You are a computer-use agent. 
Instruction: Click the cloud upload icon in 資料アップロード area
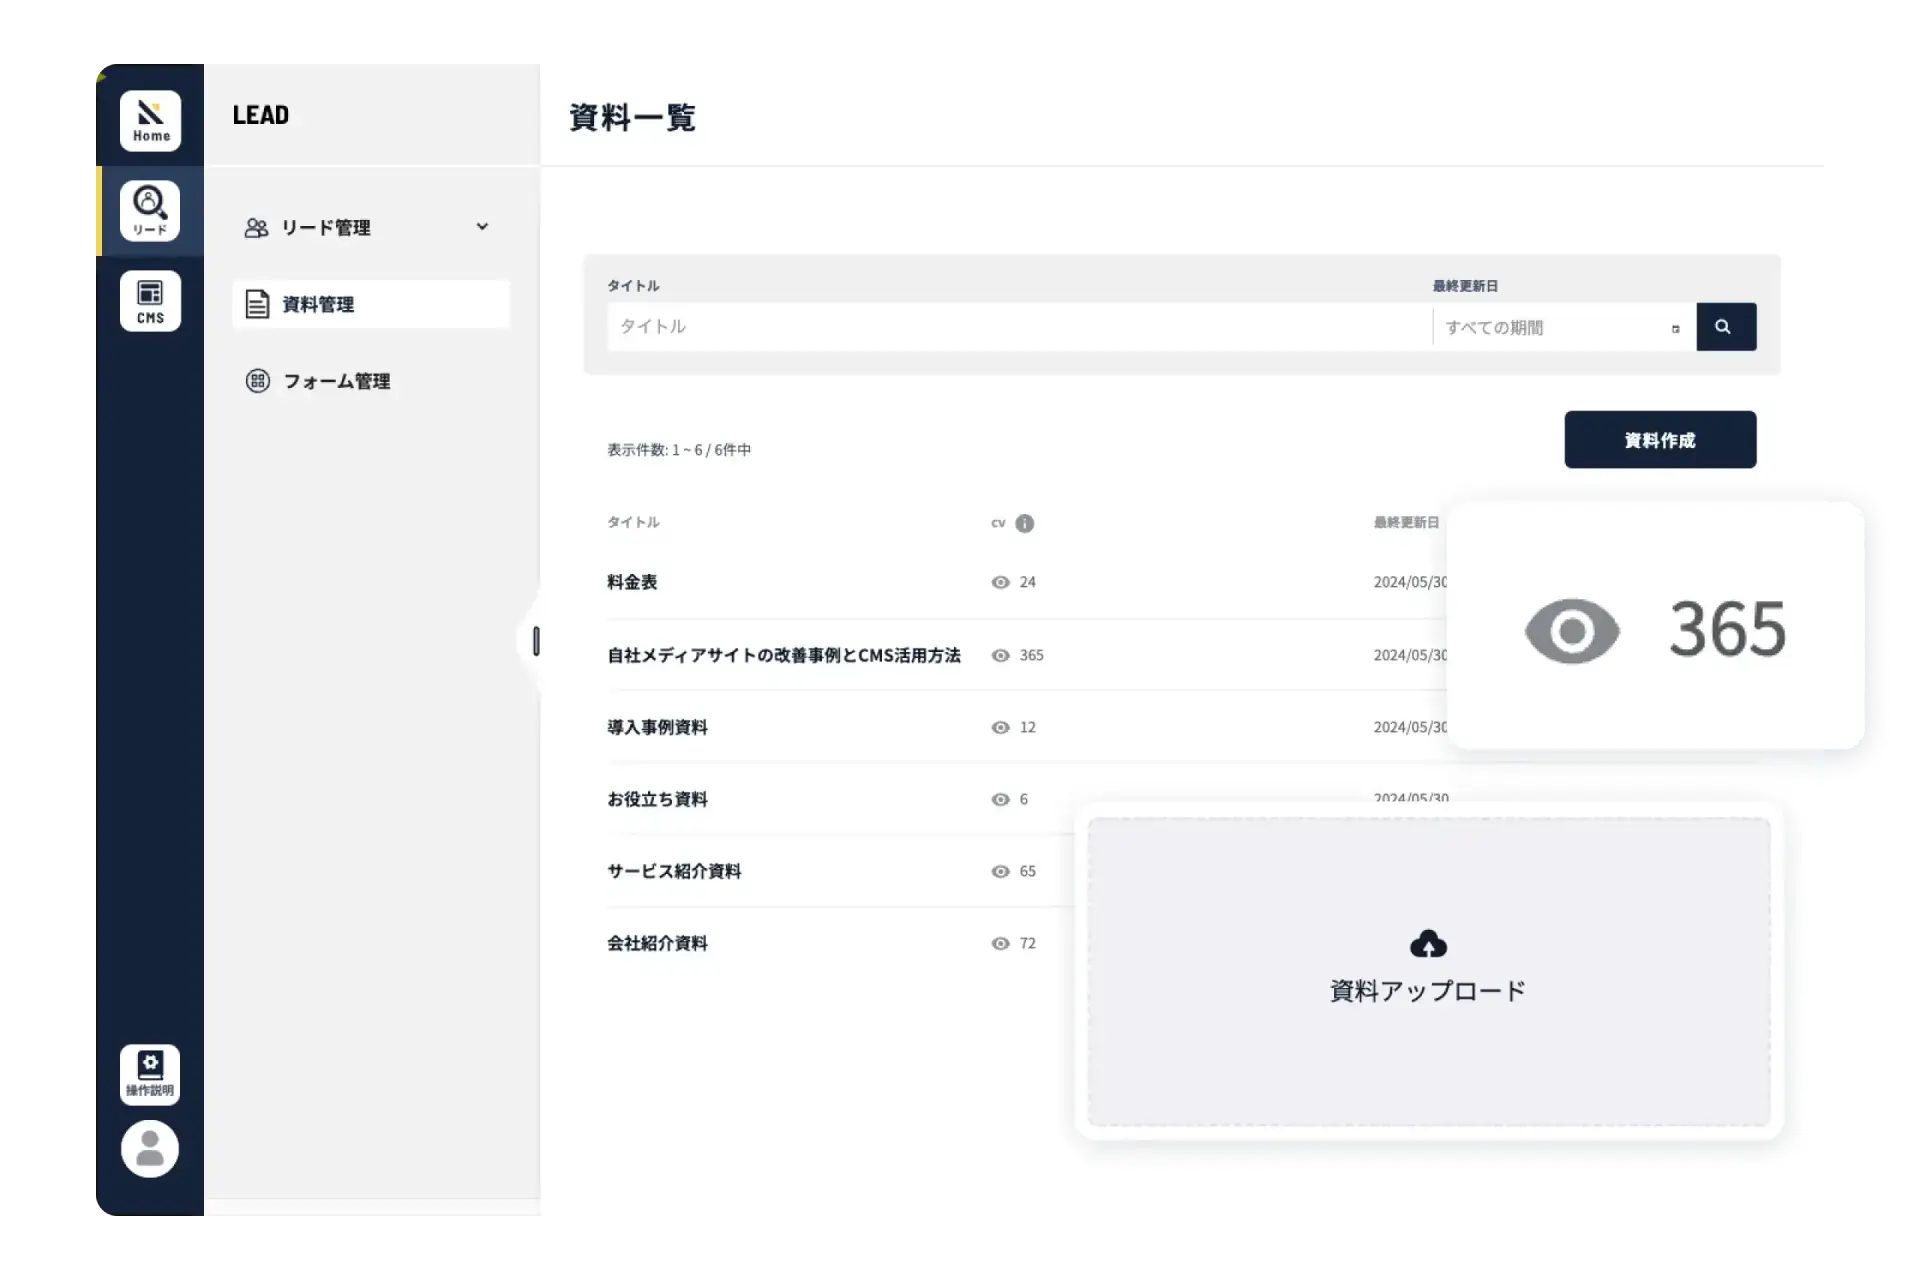1428,943
